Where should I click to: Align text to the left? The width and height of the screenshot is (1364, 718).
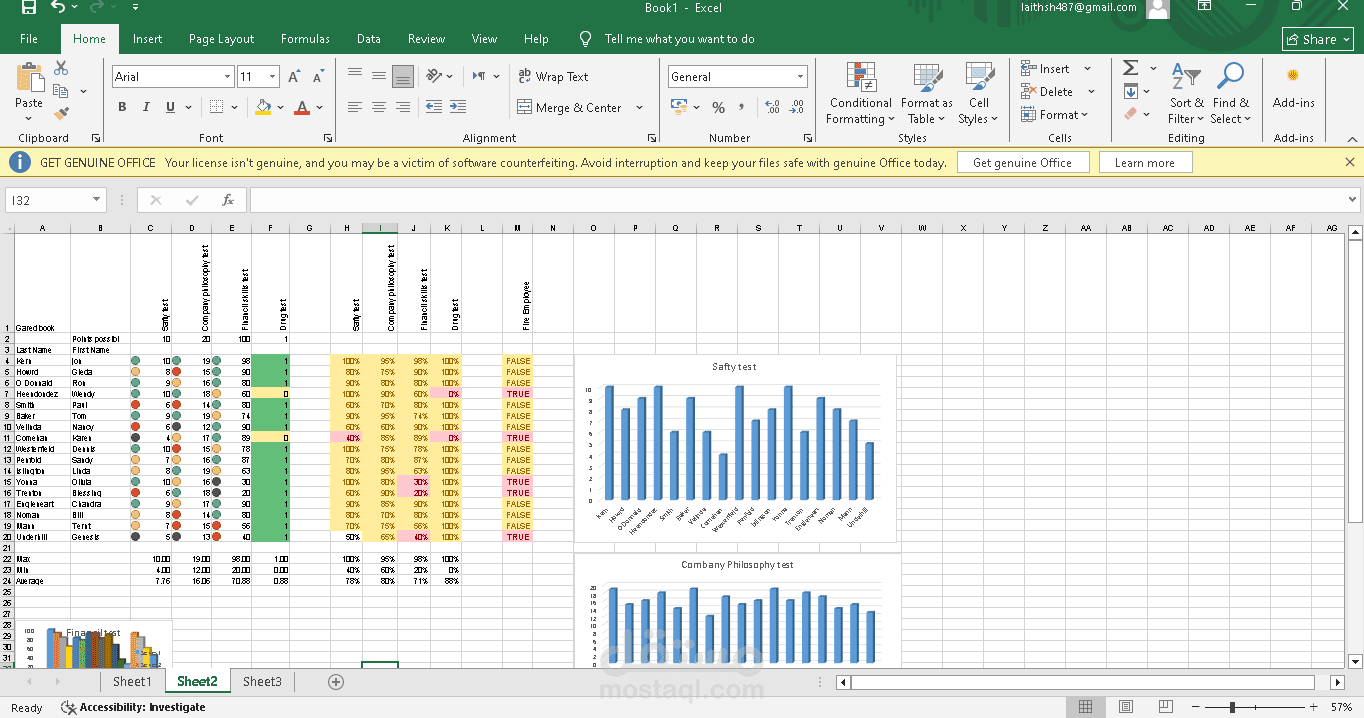(355, 107)
